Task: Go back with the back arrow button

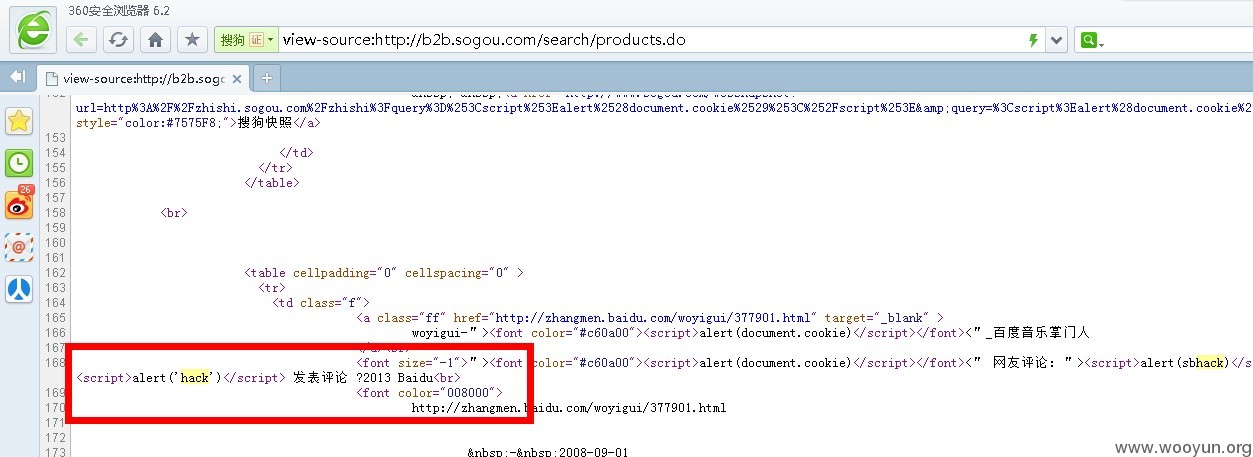Action: click(x=81, y=40)
